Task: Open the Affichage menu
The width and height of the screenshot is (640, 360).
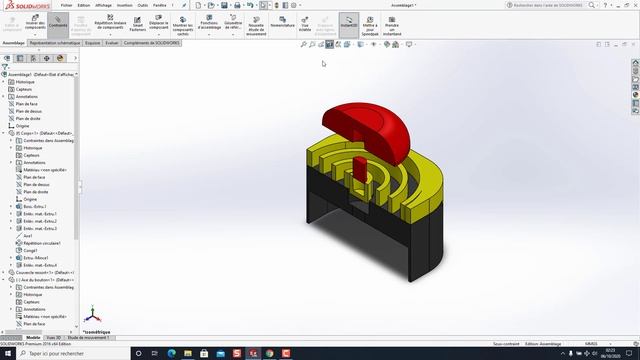Action: (x=103, y=5)
